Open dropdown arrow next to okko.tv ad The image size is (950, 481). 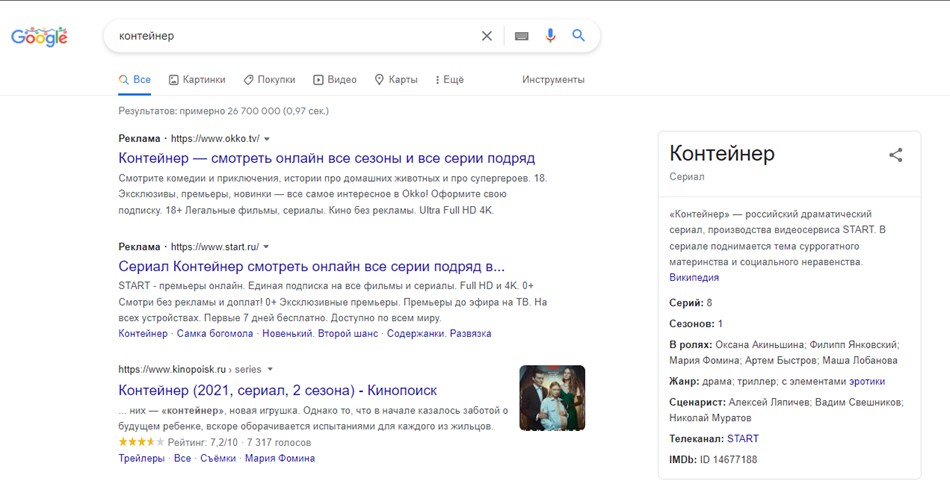pyautogui.click(x=267, y=139)
